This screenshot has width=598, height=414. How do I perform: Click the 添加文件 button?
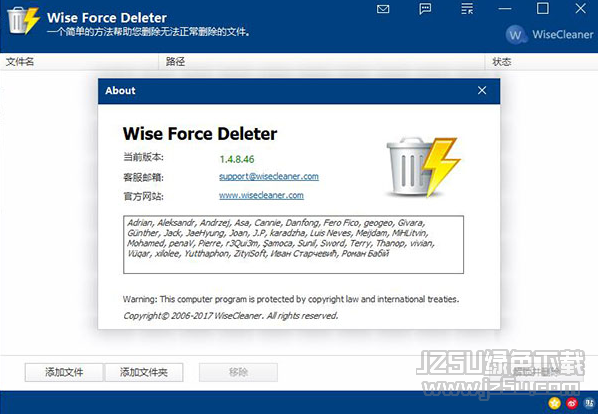[64, 372]
